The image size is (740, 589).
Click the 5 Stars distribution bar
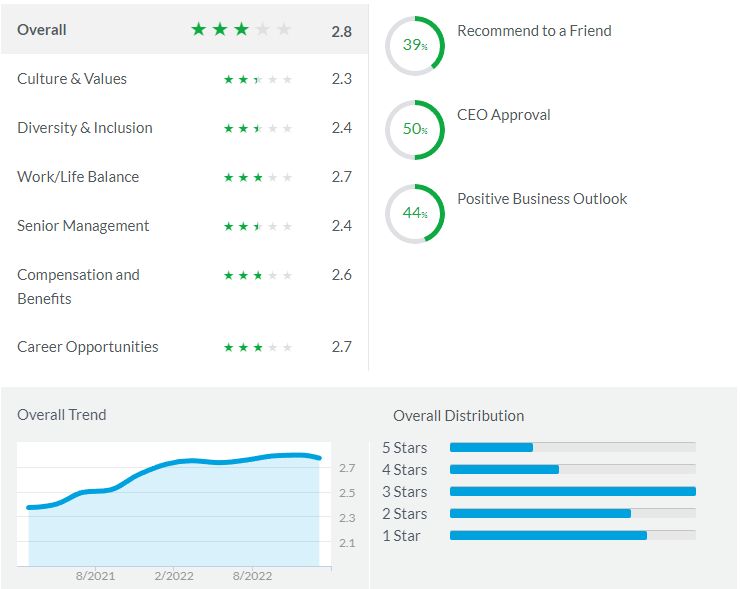click(572, 447)
